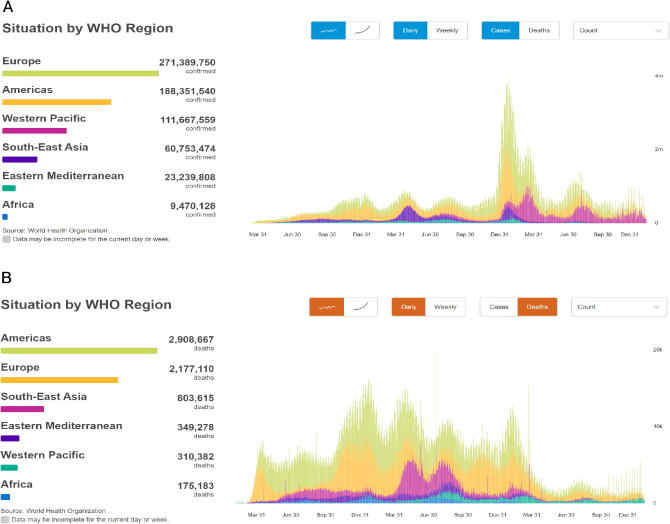Click the 271,389,750 confirmed value
The height and width of the screenshot is (524, 670).
point(187,63)
